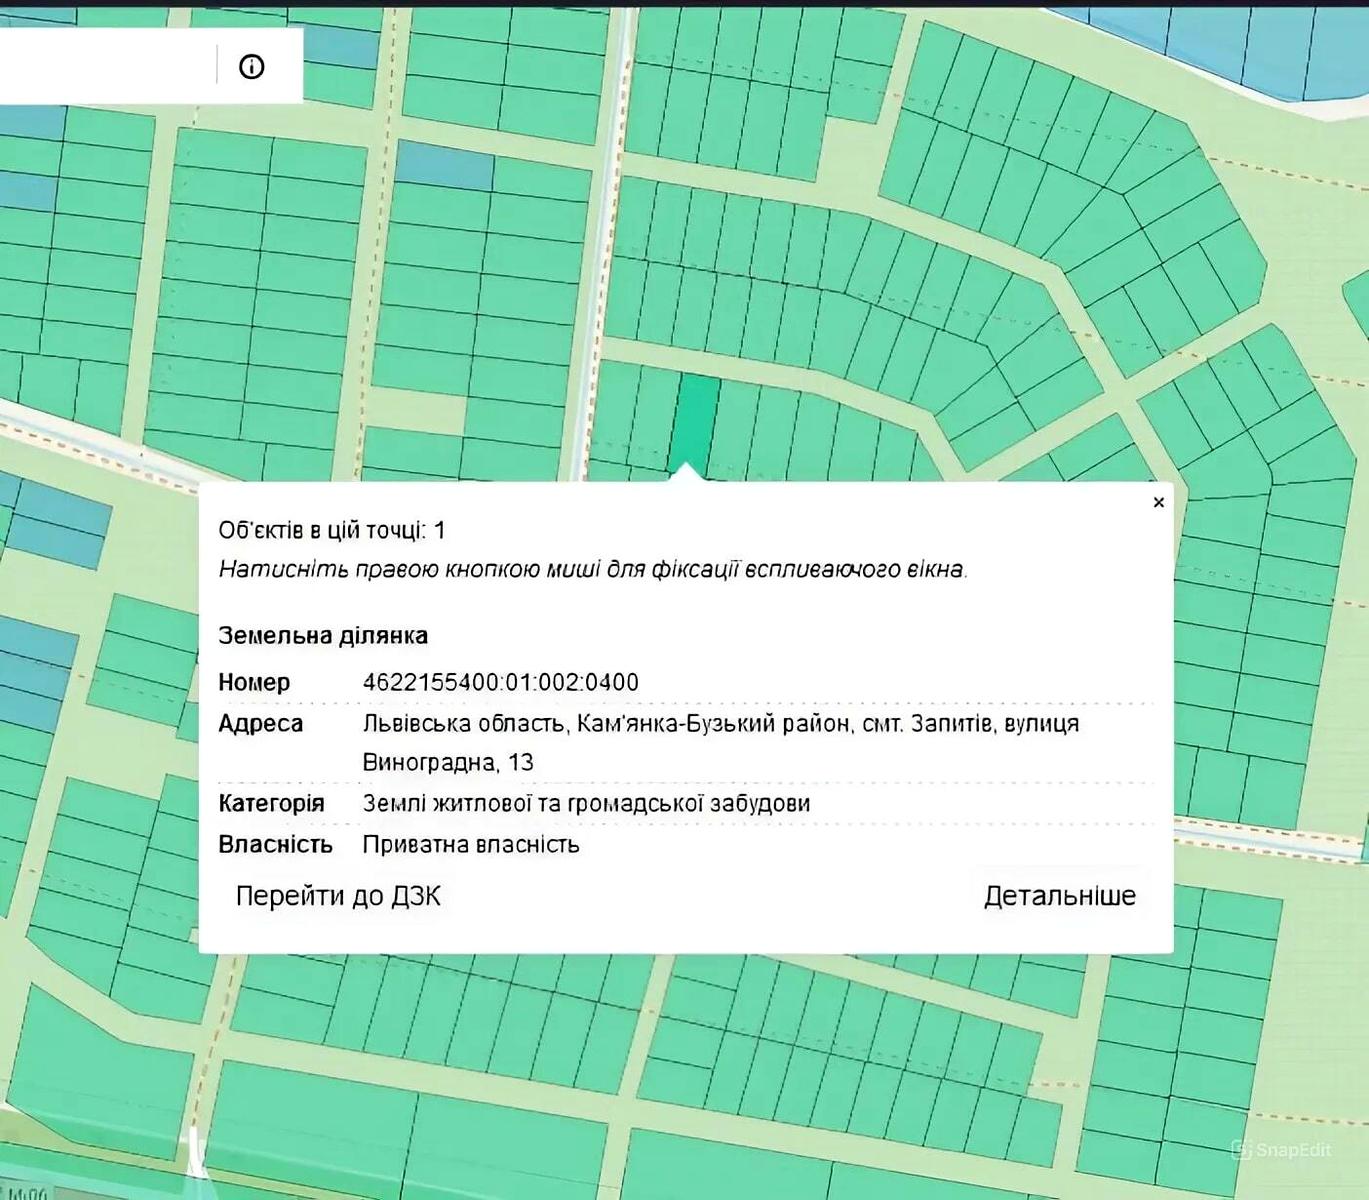Screen dimensions: 1369x1200
Task: Focus the map search input field
Action: 105,66
